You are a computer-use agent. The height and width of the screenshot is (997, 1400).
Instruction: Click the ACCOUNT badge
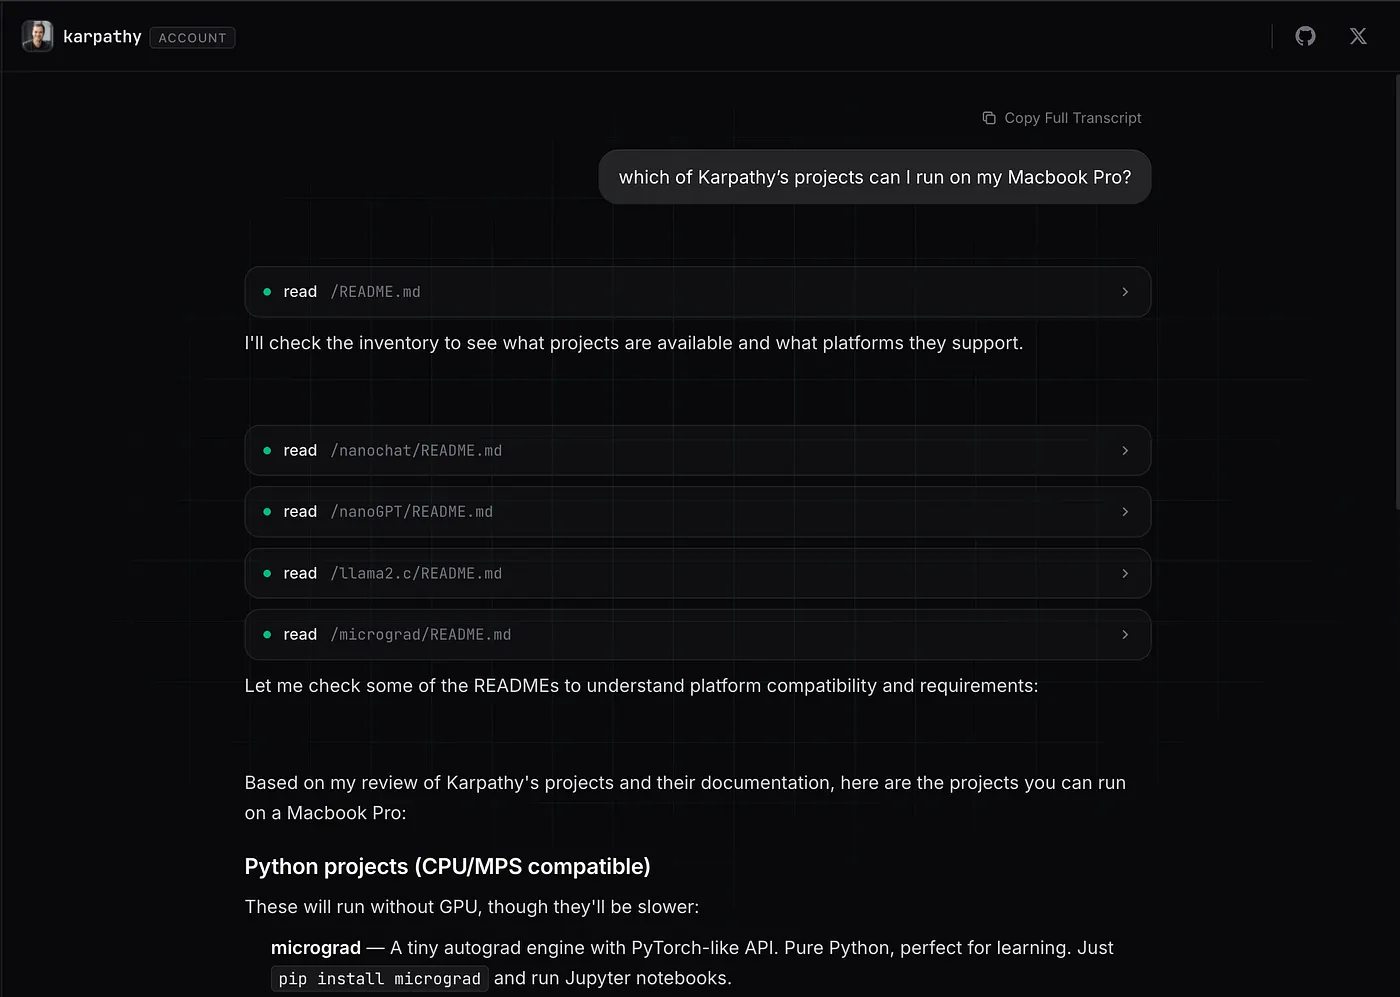pos(192,38)
